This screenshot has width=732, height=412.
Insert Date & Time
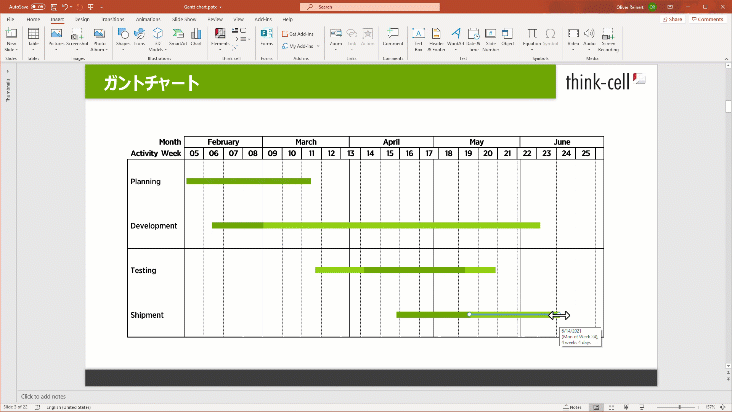(473, 39)
